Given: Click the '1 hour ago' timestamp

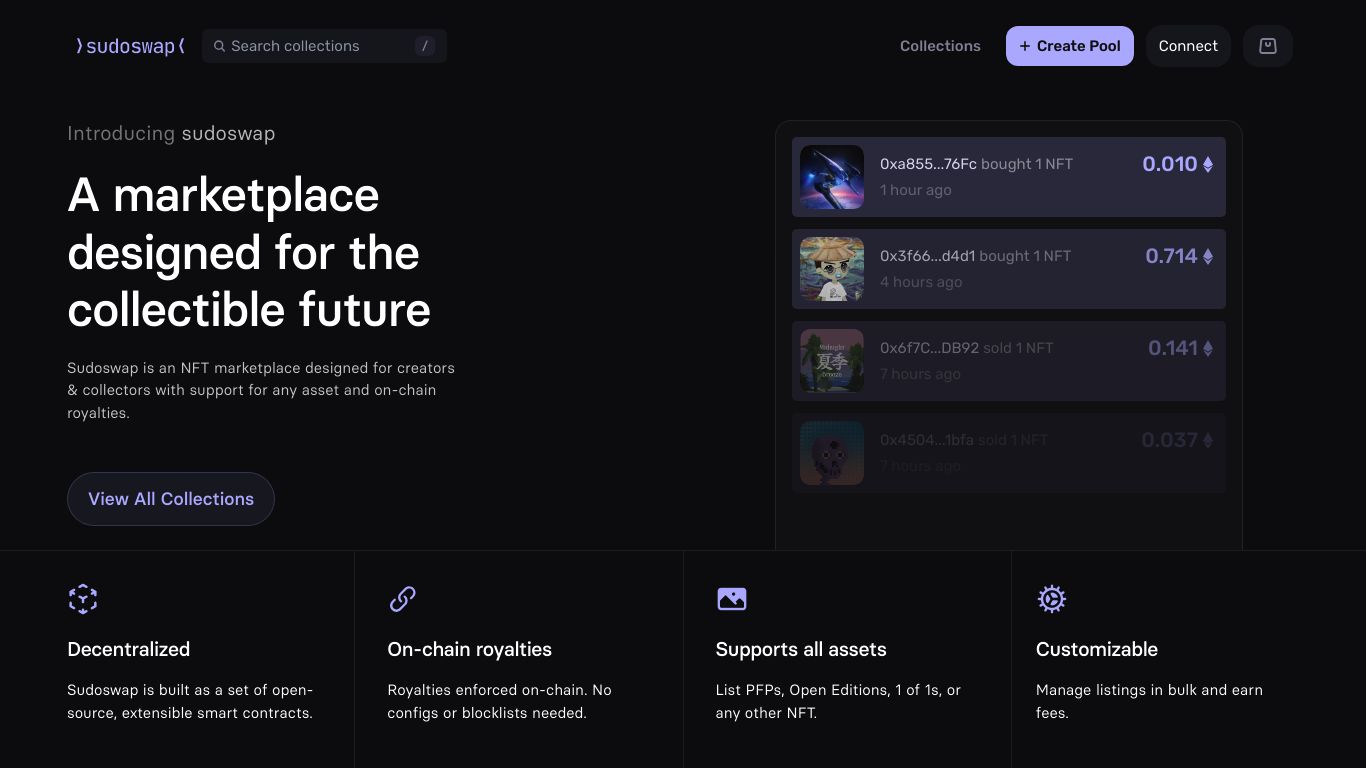Looking at the screenshot, I should 915,190.
